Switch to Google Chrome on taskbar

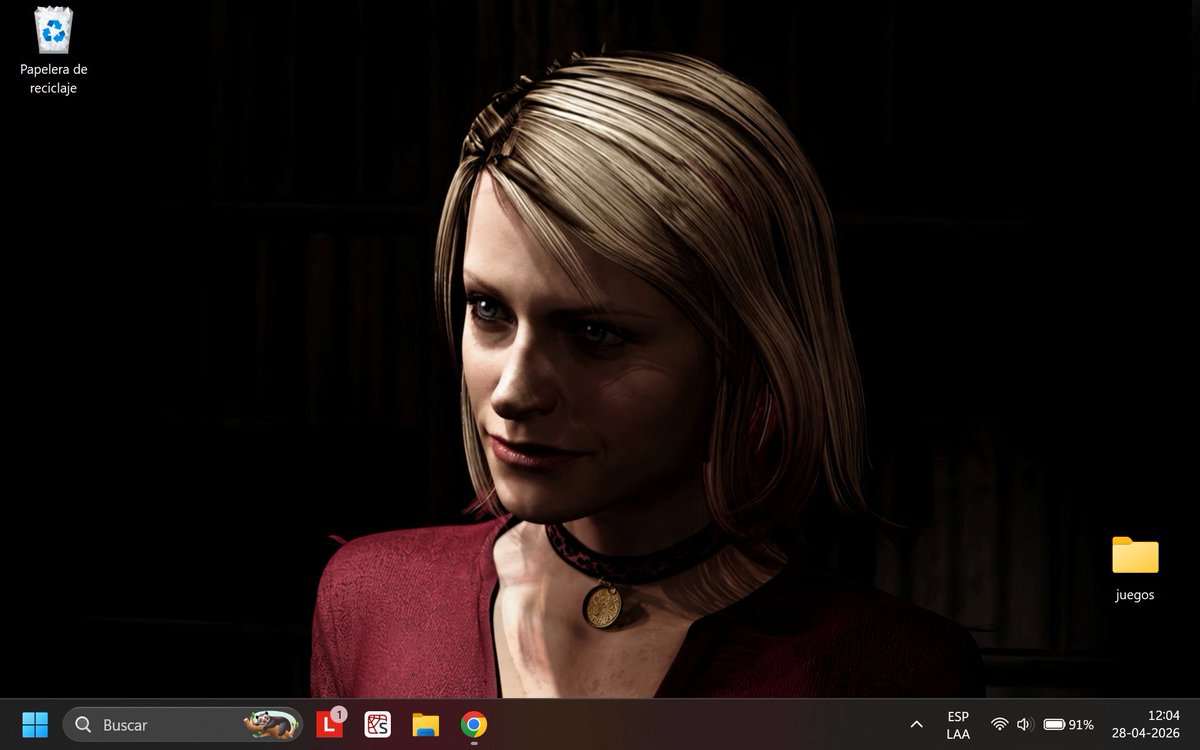474,725
